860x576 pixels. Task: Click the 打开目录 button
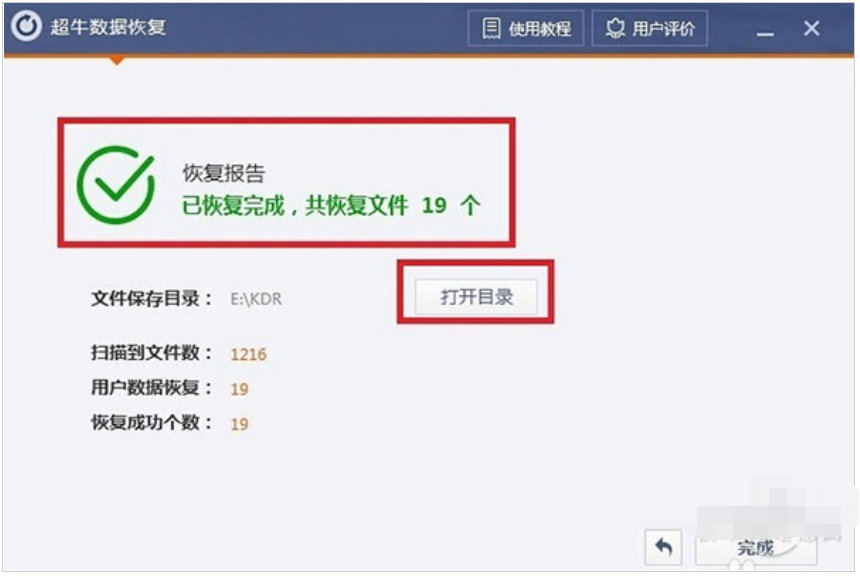[x=476, y=297]
